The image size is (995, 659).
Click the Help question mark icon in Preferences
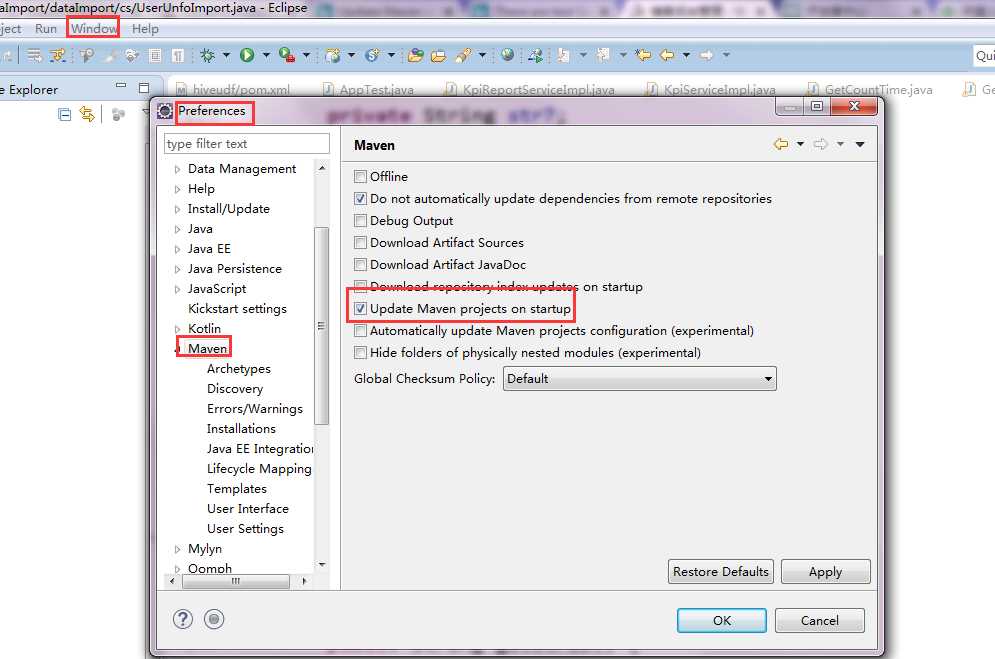pyautogui.click(x=183, y=619)
